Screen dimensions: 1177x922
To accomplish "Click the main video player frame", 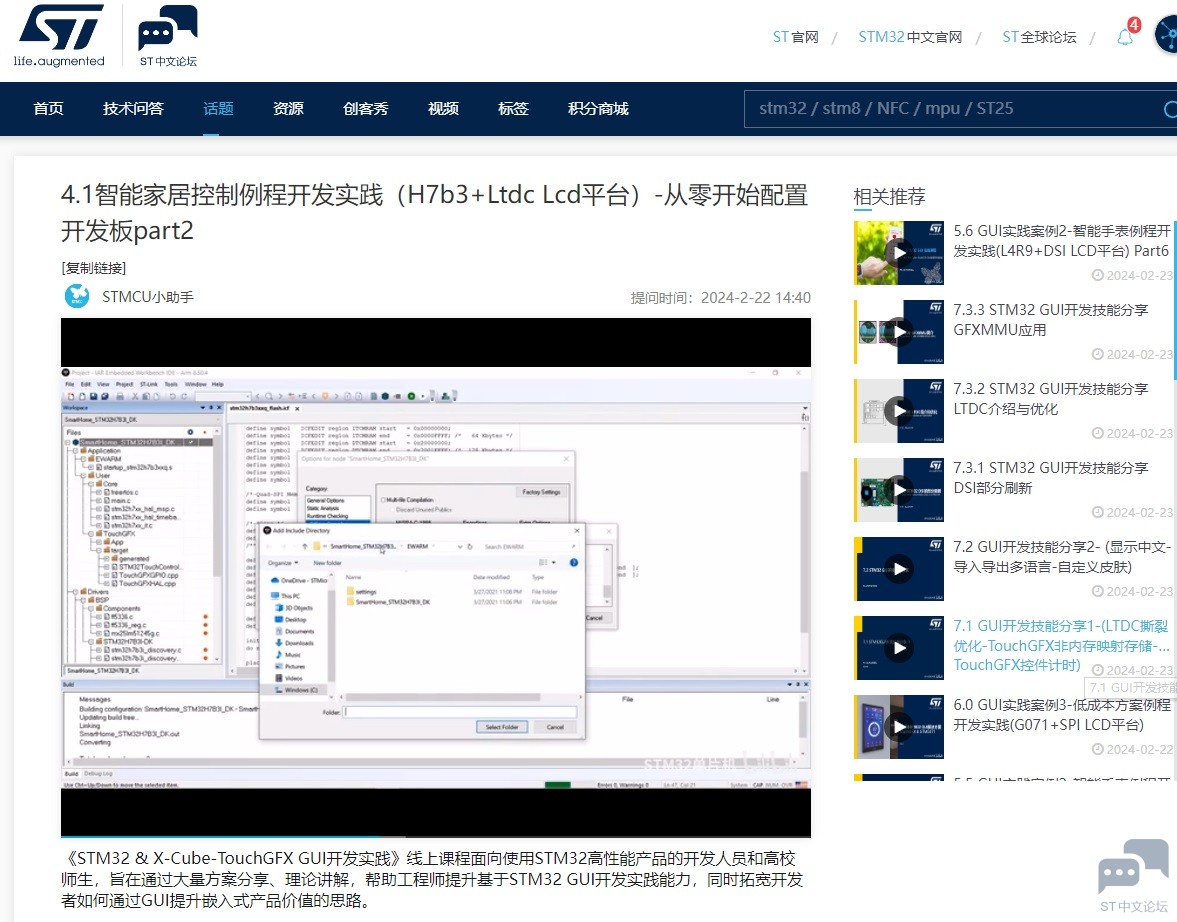I will pos(435,576).
